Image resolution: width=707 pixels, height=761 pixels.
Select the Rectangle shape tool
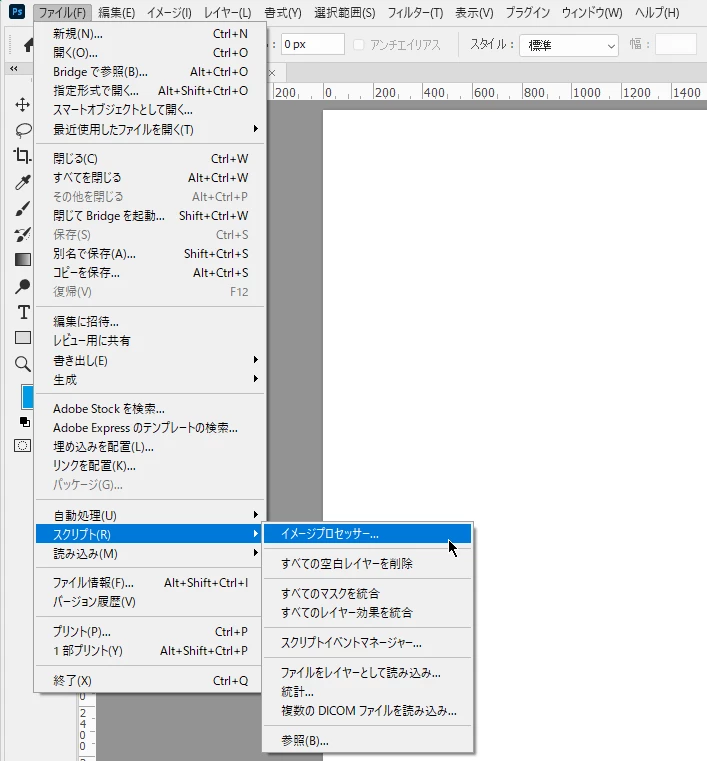(x=23, y=338)
